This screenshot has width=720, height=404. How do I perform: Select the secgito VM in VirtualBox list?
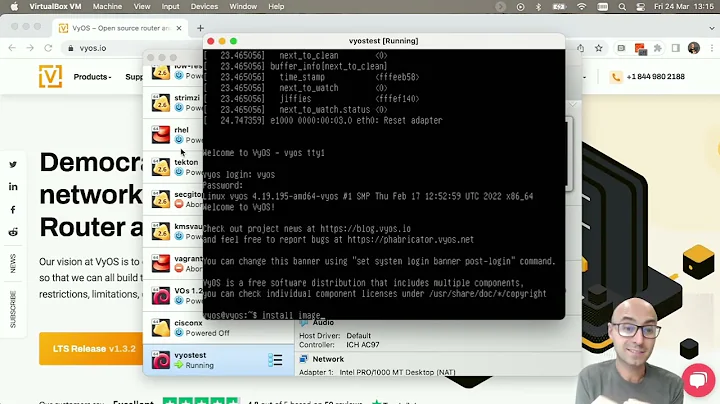[174, 199]
